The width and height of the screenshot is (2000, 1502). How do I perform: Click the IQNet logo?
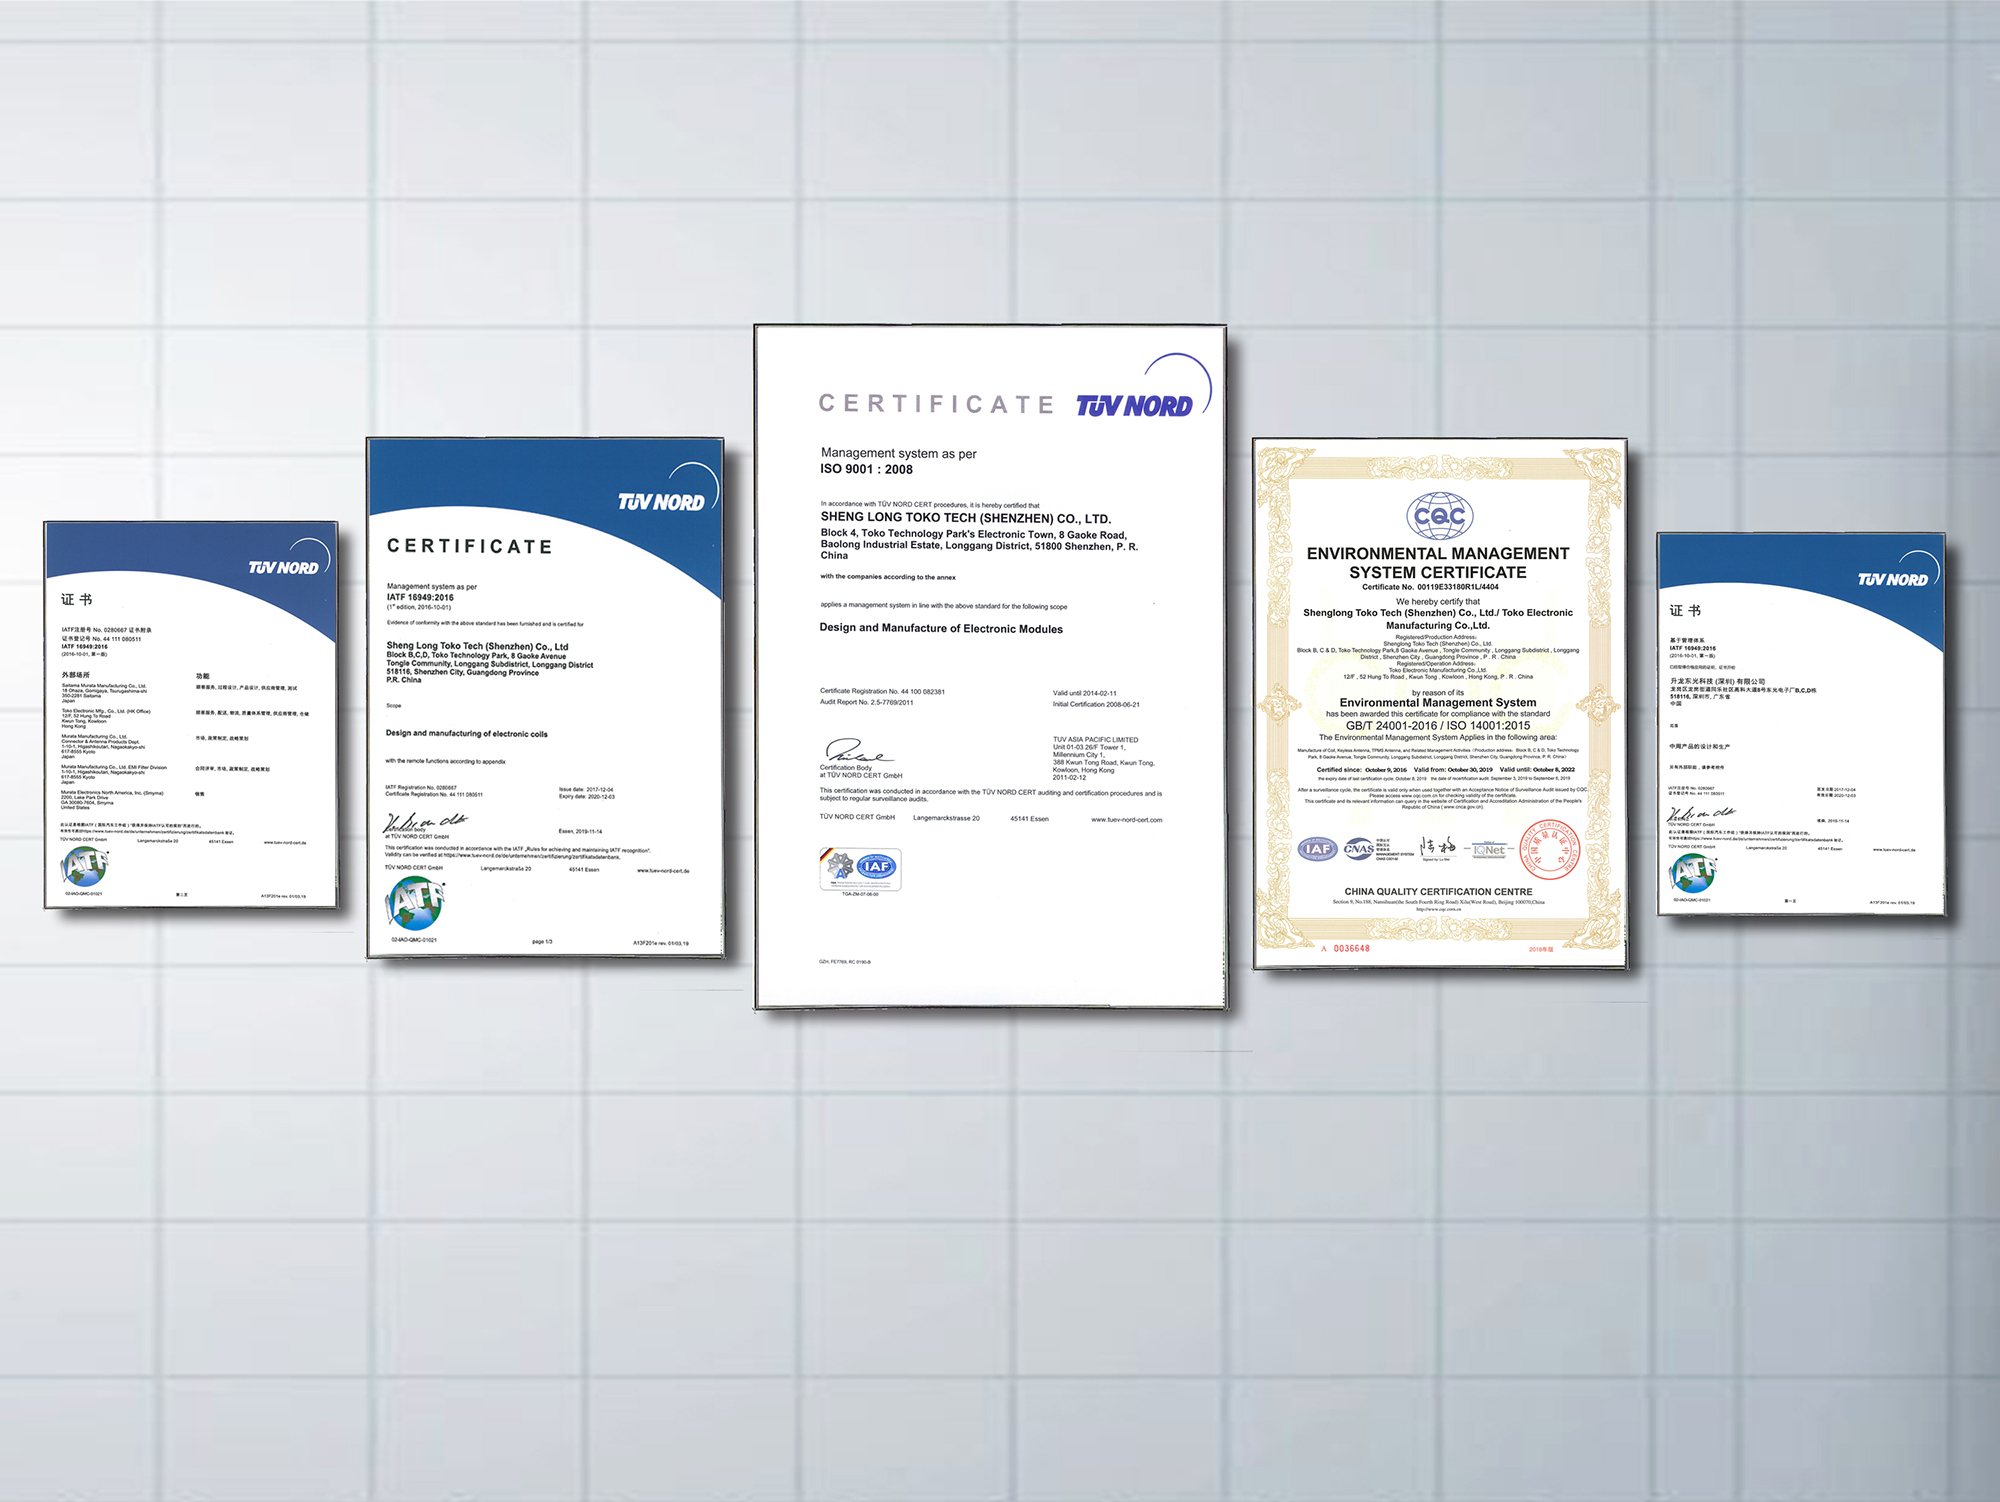(1488, 849)
